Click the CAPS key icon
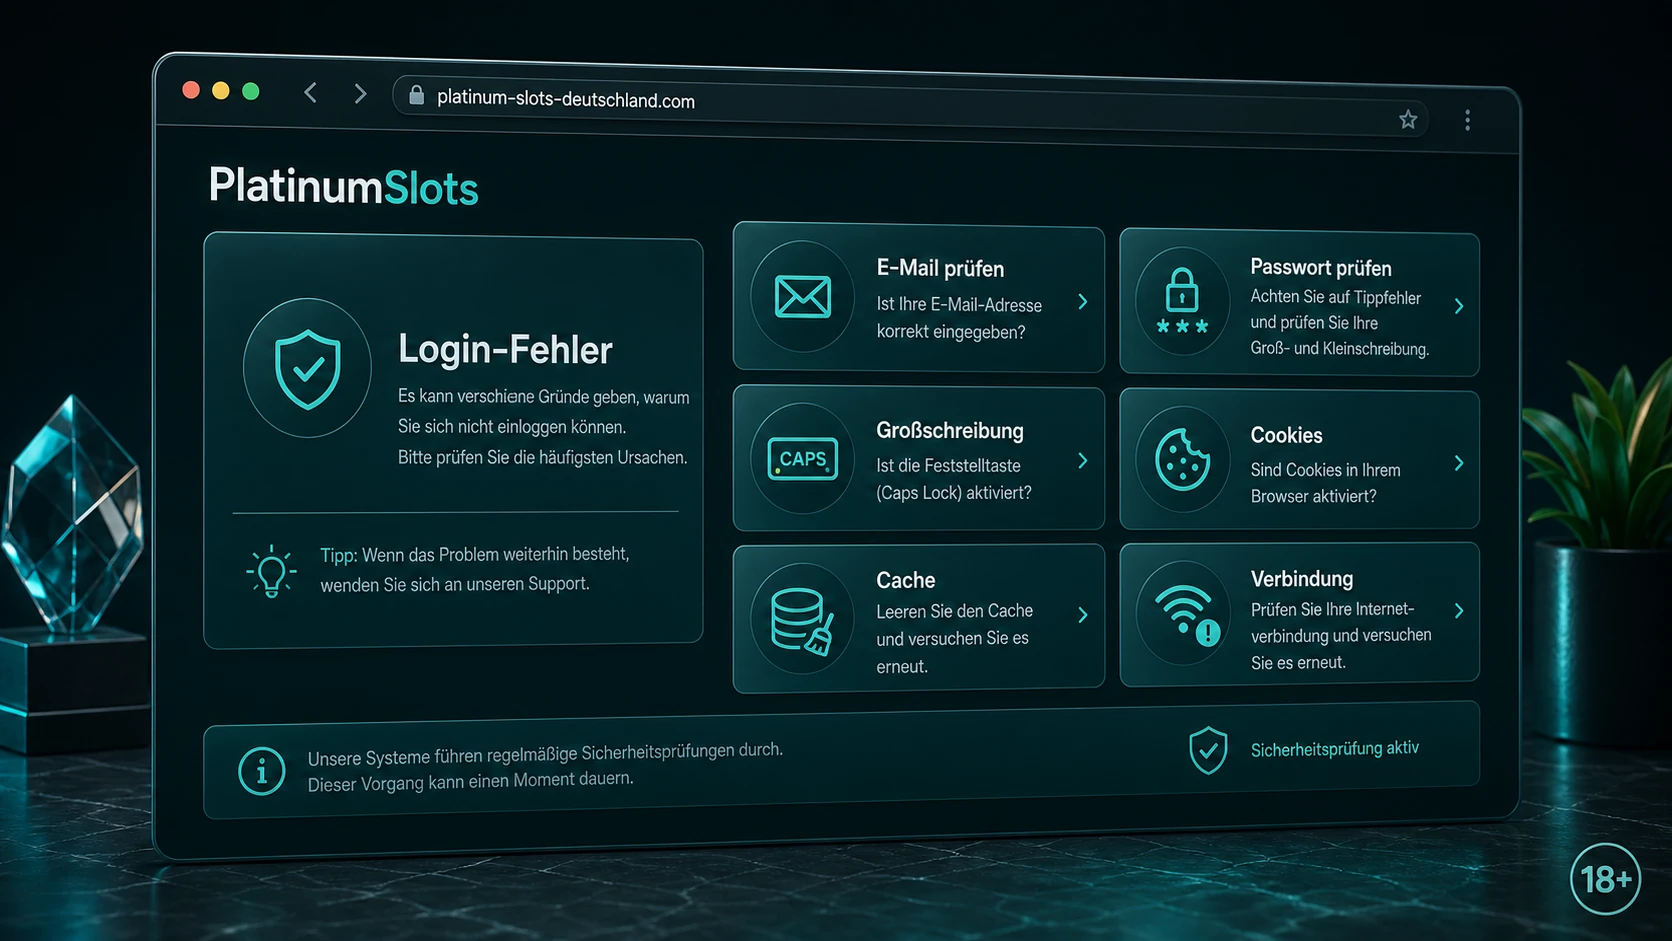 click(802, 459)
